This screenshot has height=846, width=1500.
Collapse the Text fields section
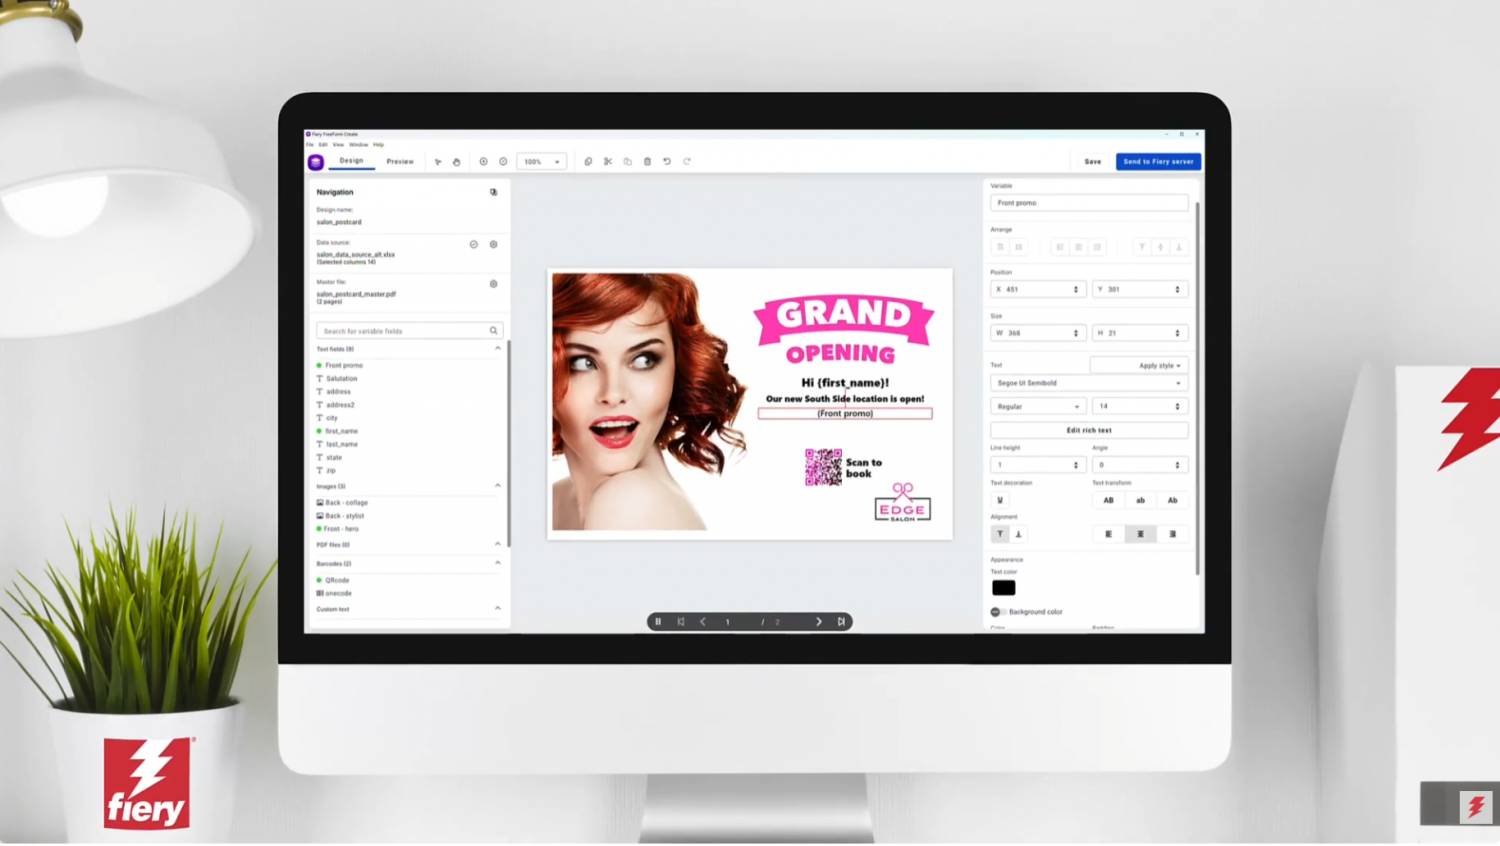tap(498, 349)
